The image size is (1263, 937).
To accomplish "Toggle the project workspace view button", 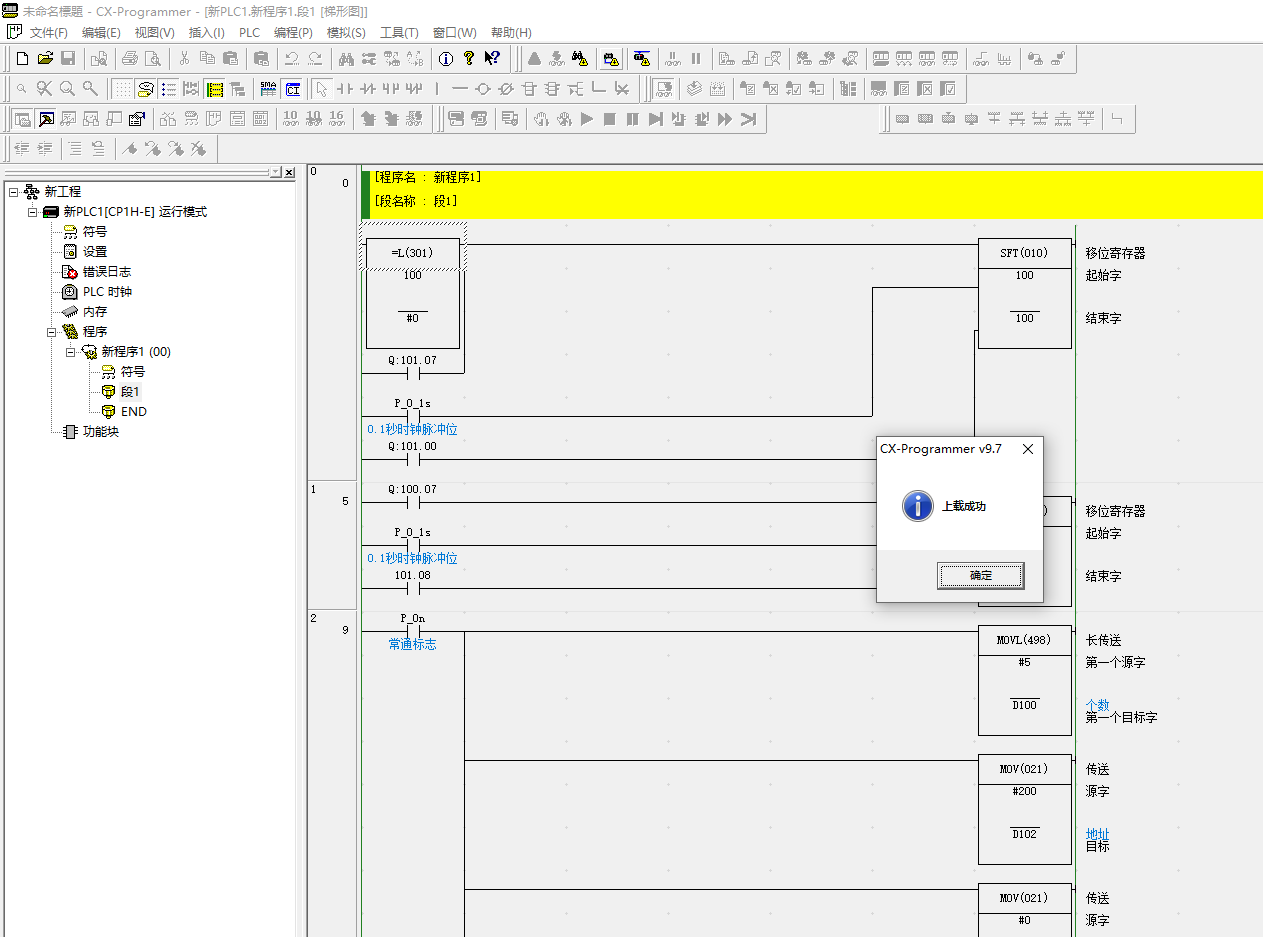I will tap(22, 119).
